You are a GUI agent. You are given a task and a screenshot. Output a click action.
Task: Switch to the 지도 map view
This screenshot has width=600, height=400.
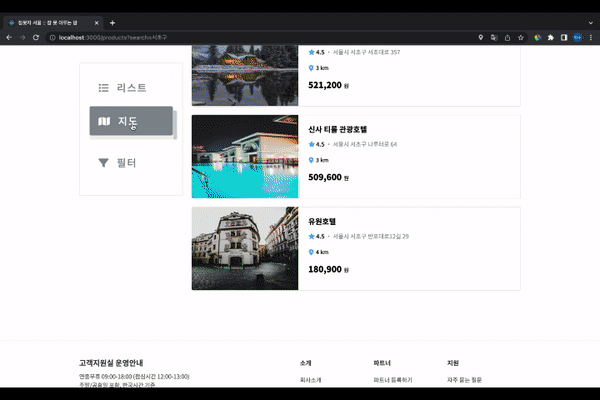(x=131, y=121)
